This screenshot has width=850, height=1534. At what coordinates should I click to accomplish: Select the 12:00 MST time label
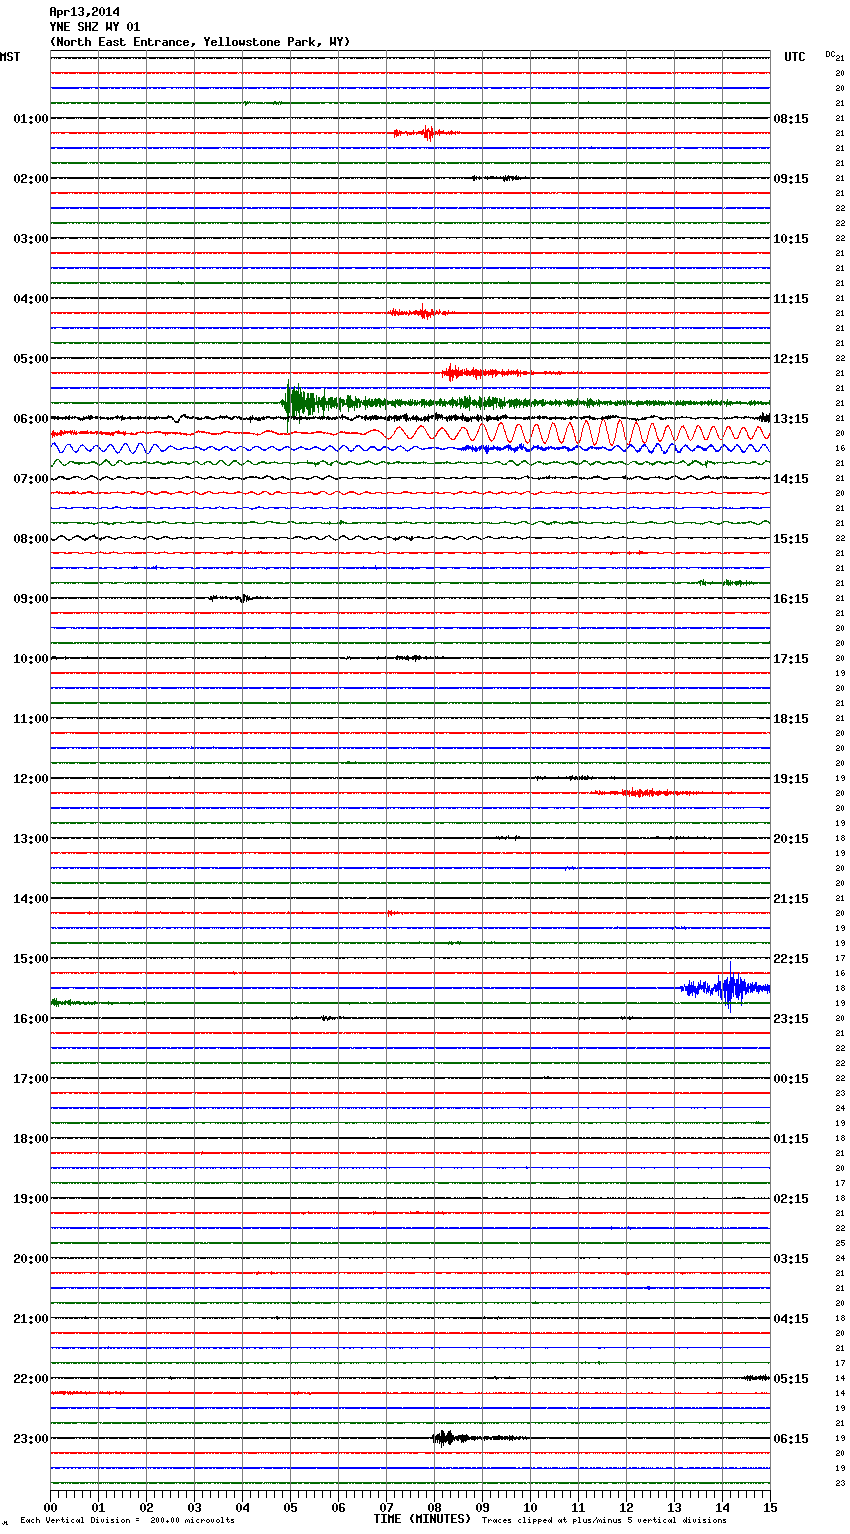pyautogui.click(x=30, y=779)
